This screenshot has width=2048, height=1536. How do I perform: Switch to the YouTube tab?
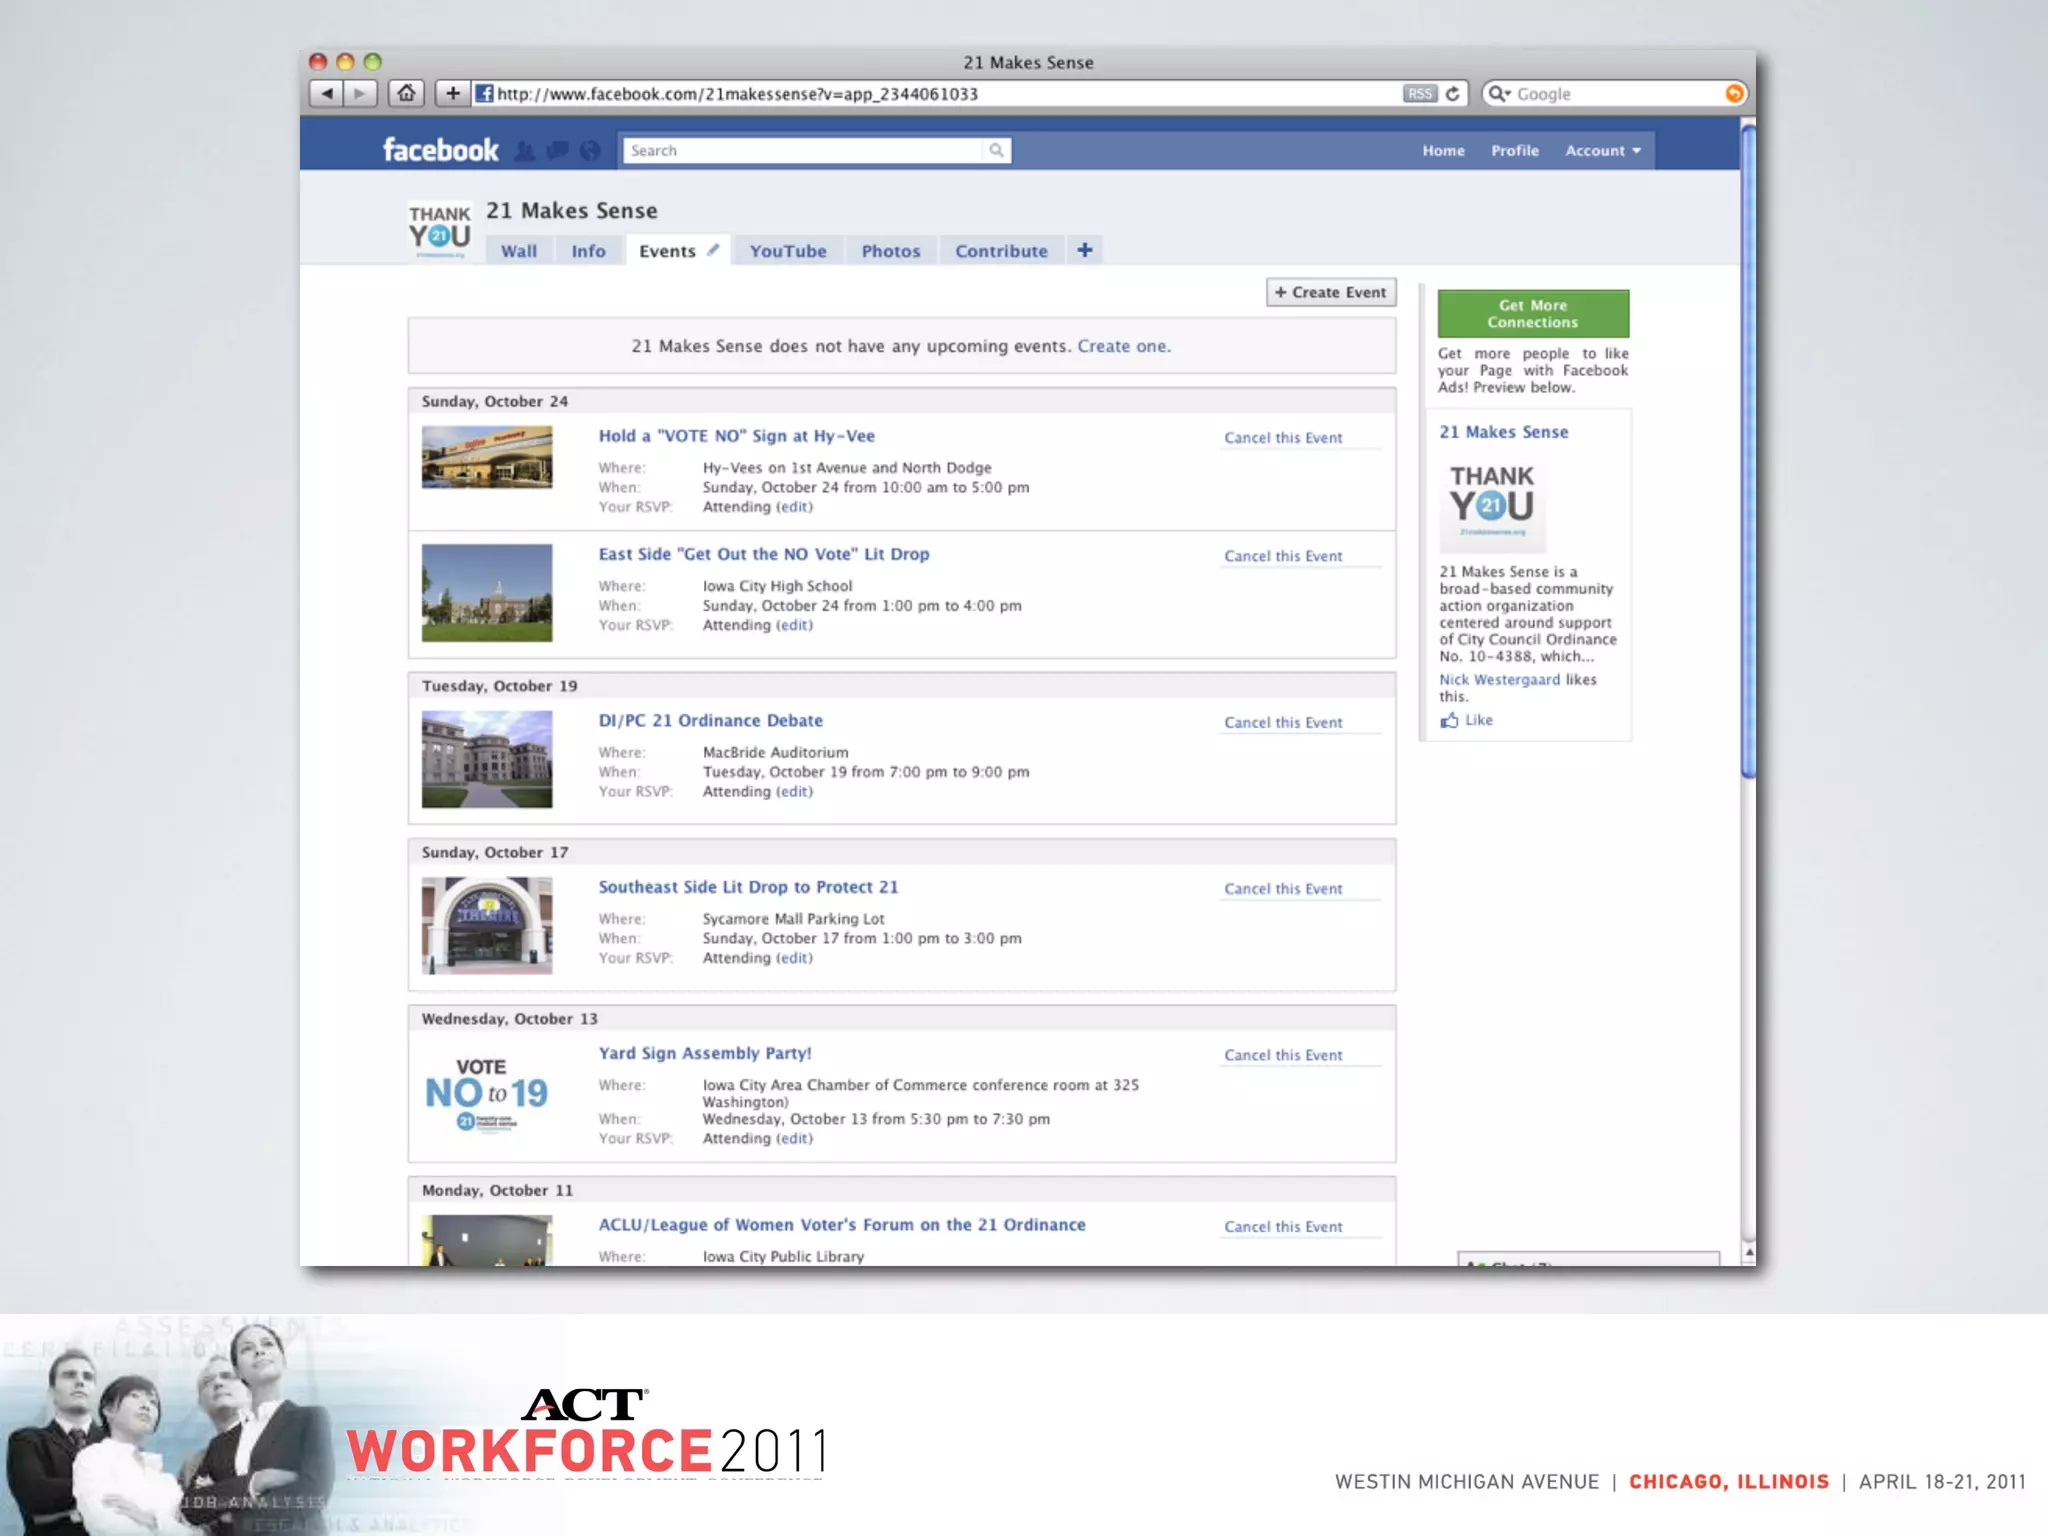(x=788, y=251)
